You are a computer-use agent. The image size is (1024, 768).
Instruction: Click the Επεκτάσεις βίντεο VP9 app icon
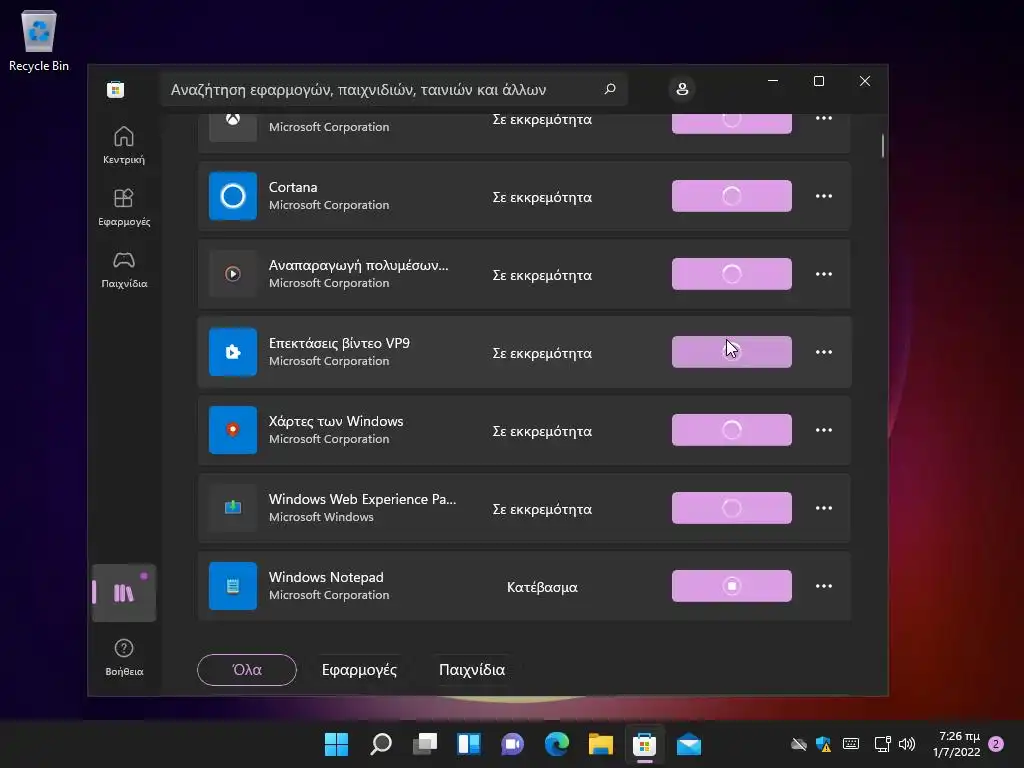tap(232, 352)
